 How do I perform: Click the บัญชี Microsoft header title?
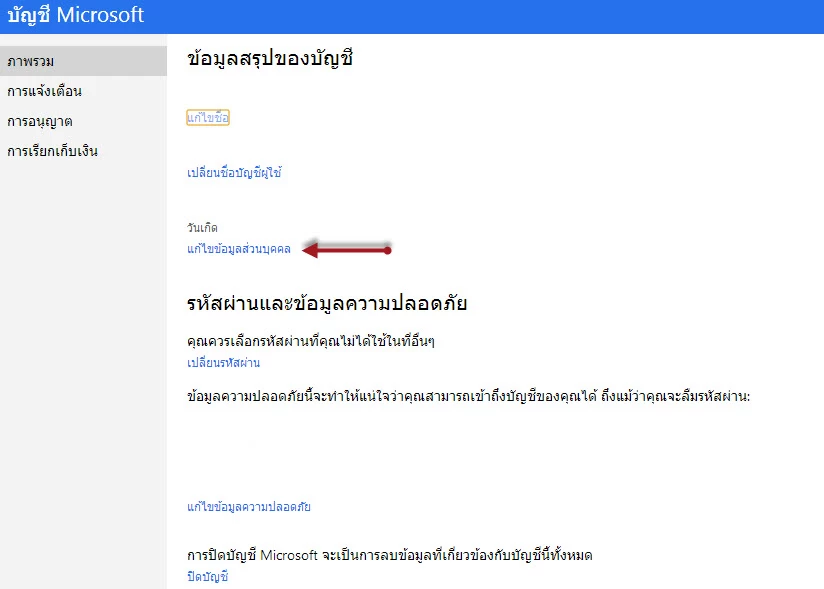(x=76, y=15)
